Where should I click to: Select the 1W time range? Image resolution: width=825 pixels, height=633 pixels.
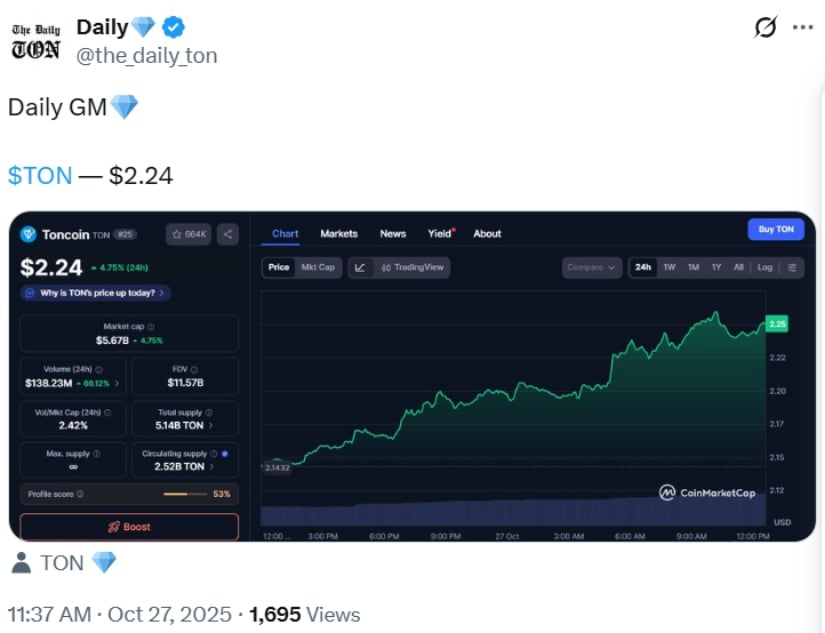click(669, 267)
